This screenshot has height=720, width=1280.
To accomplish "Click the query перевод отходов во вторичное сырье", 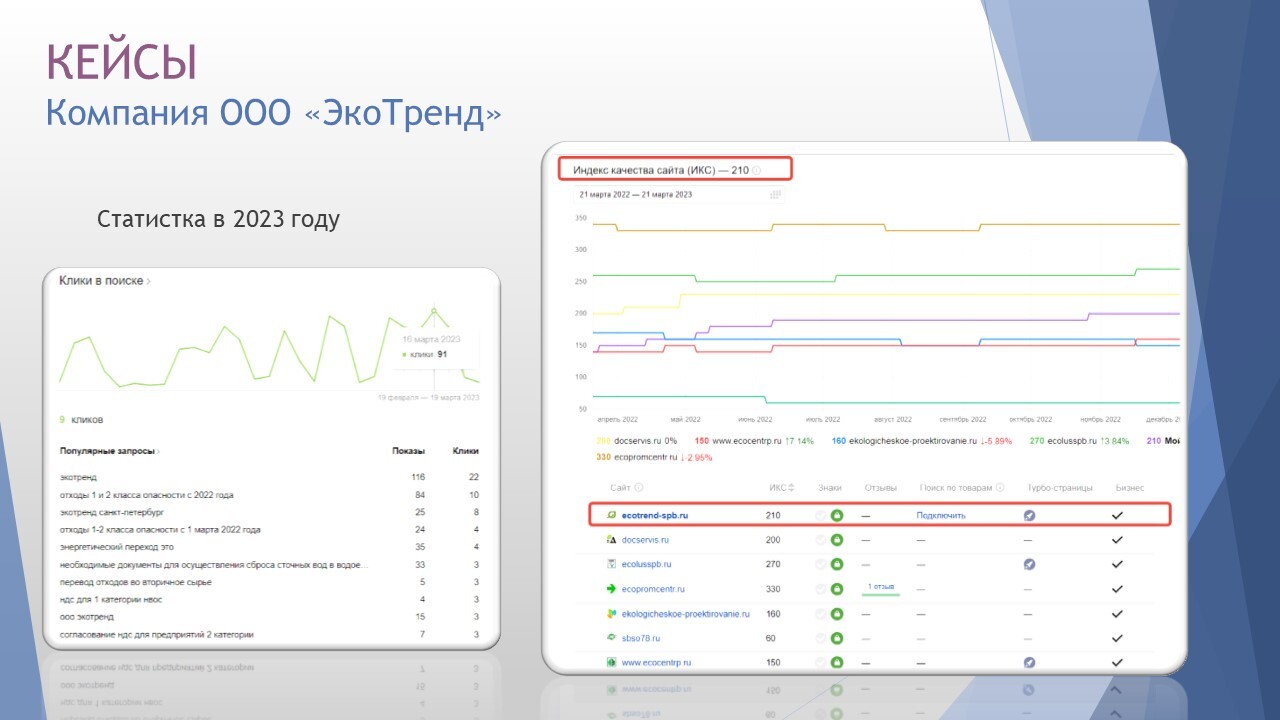I will coord(135,582).
